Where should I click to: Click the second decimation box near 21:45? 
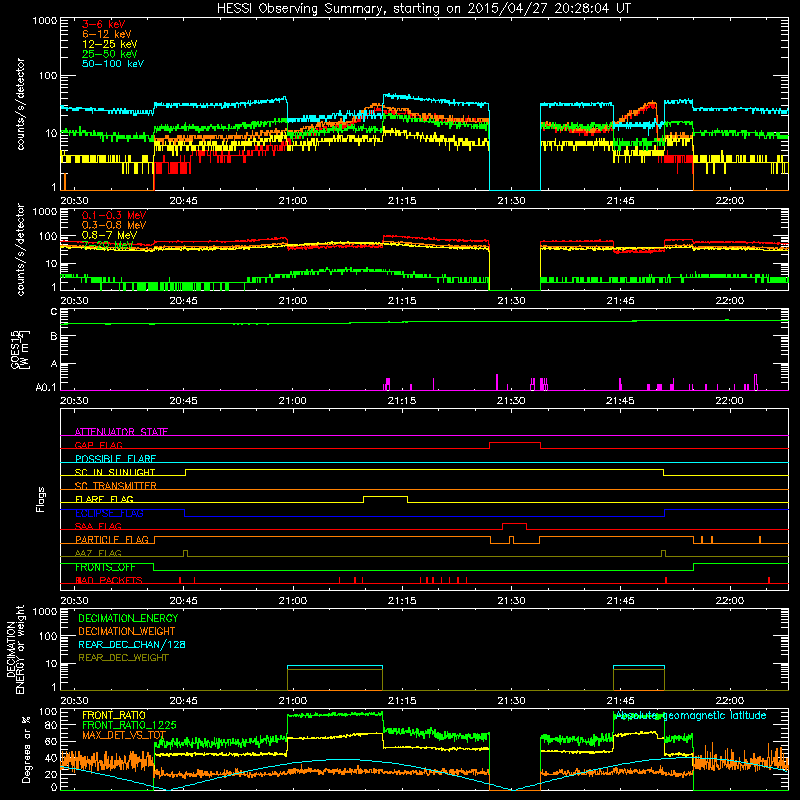pyautogui.click(x=639, y=678)
